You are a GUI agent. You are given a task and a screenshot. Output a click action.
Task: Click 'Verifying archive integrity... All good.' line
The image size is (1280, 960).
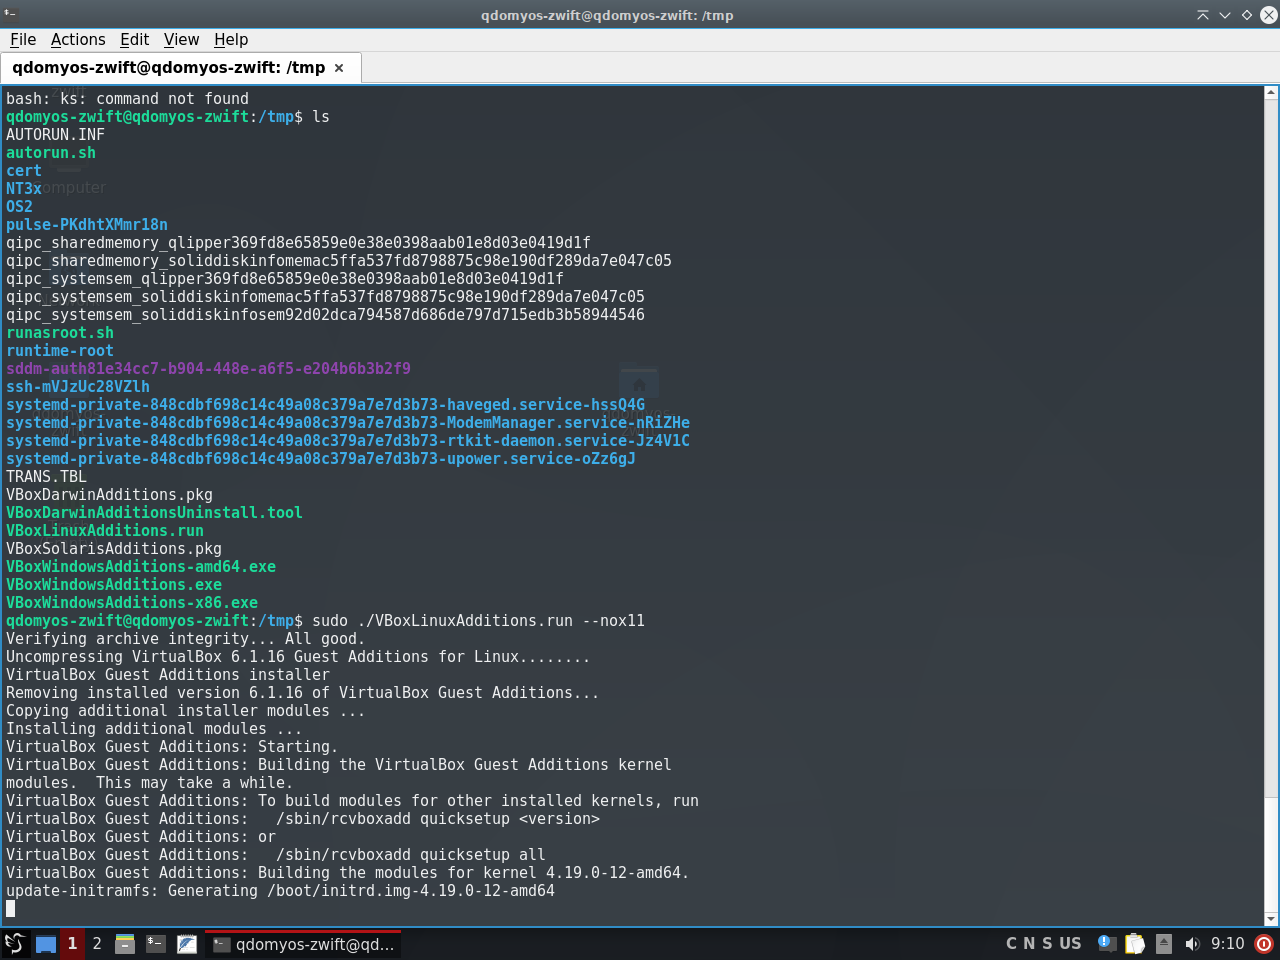(186, 638)
